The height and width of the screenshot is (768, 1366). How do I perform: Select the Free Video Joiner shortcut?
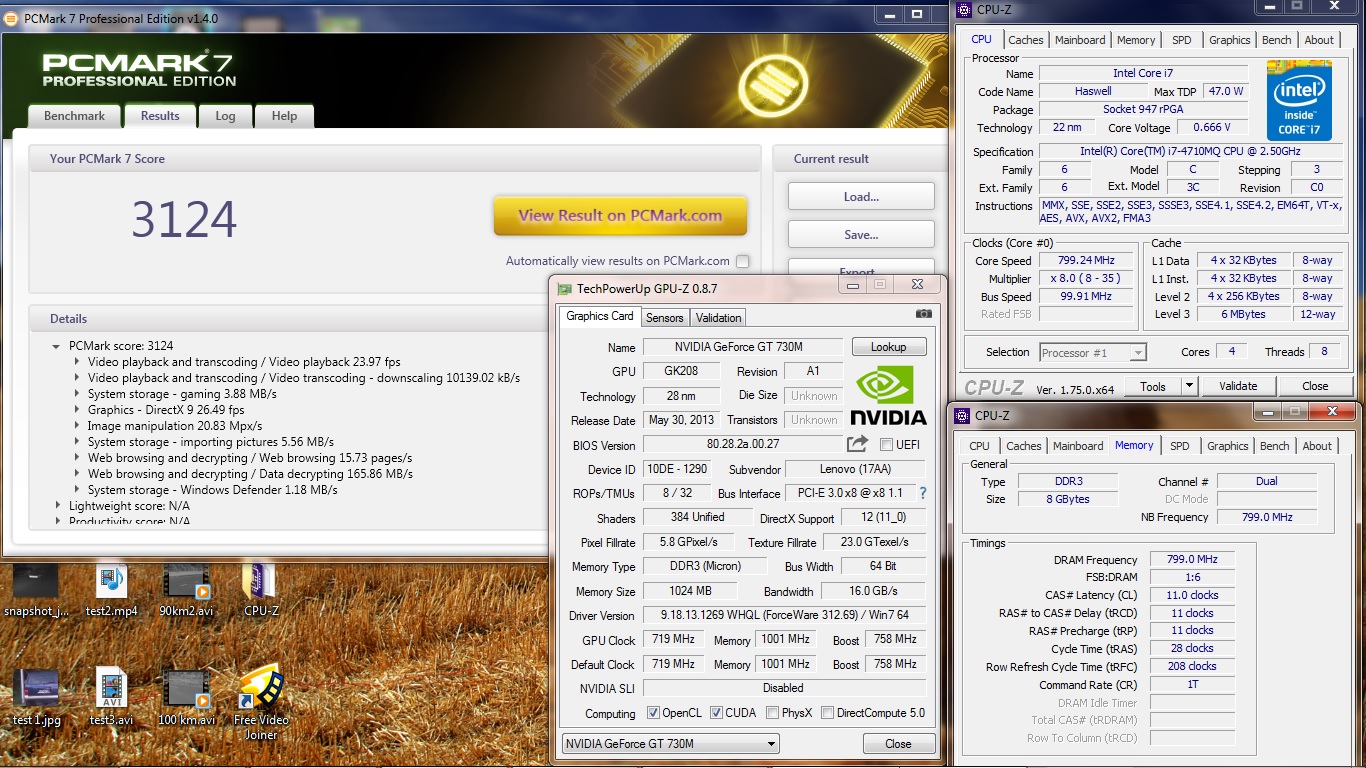coord(261,703)
